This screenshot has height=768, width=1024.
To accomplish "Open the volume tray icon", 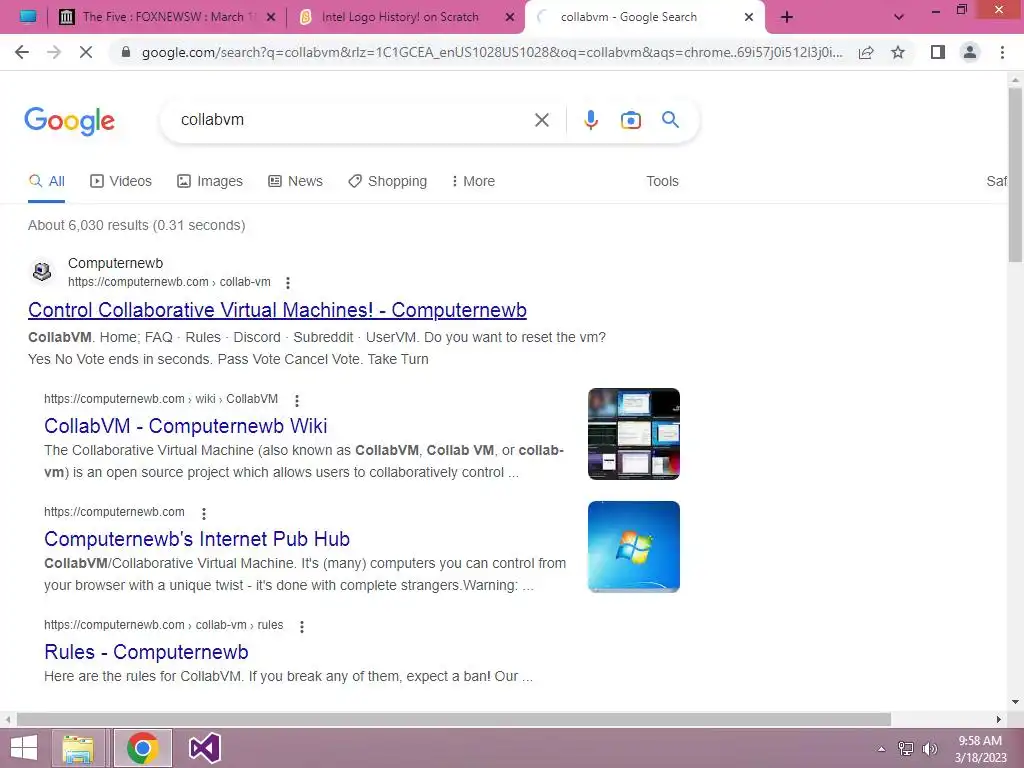I will click(929, 749).
